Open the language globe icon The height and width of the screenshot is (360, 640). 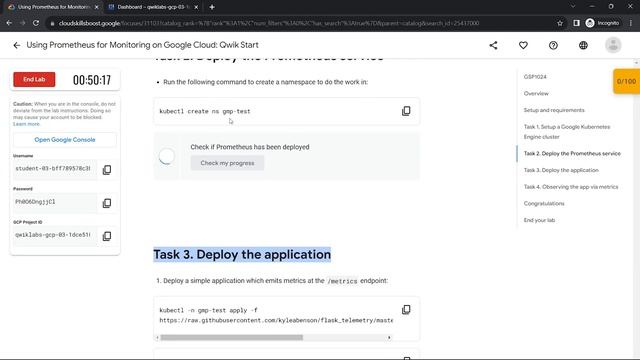(583, 45)
